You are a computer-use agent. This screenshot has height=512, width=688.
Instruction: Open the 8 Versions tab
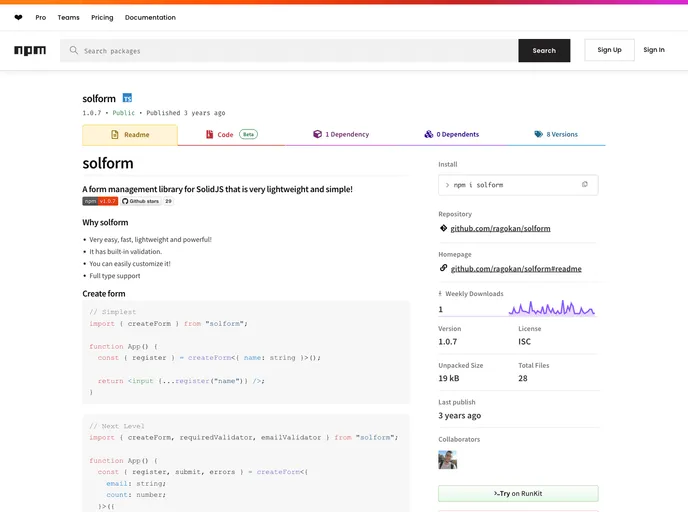pyautogui.click(x=556, y=135)
